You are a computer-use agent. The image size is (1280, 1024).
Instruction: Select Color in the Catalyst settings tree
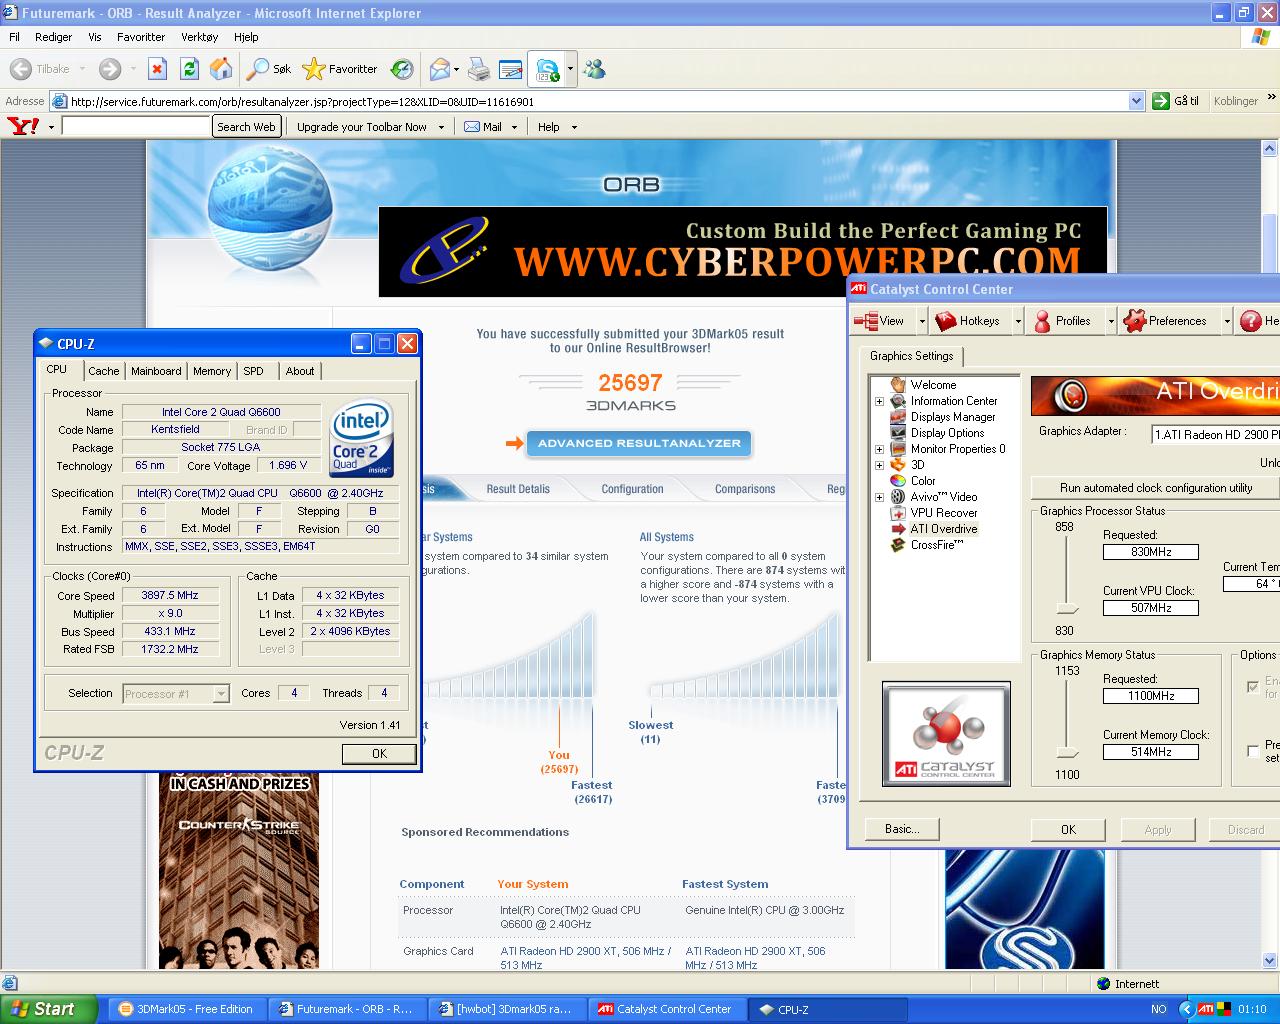923,481
